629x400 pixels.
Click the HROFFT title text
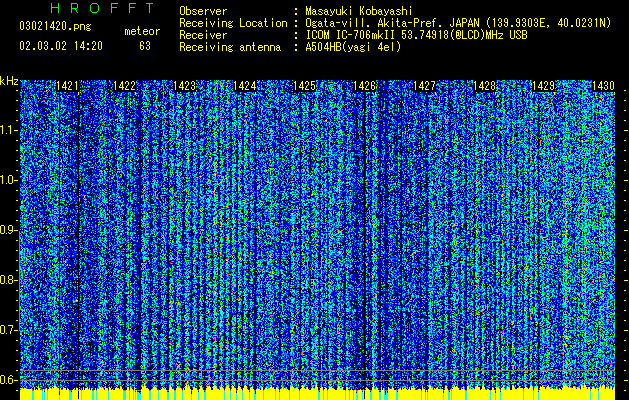pyautogui.click(x=103, y=8)
